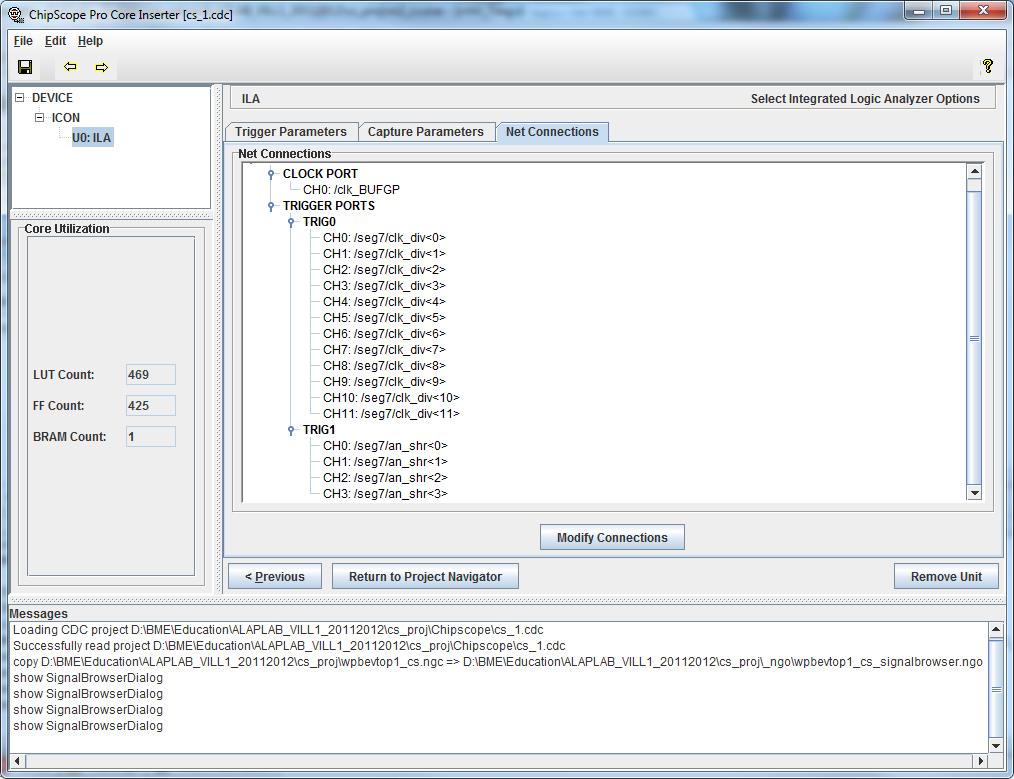This screenshot has height=779, width=1014.
Task: Click the BRAM Count value field
Action: pyautogui.click(x=151, y=436)
